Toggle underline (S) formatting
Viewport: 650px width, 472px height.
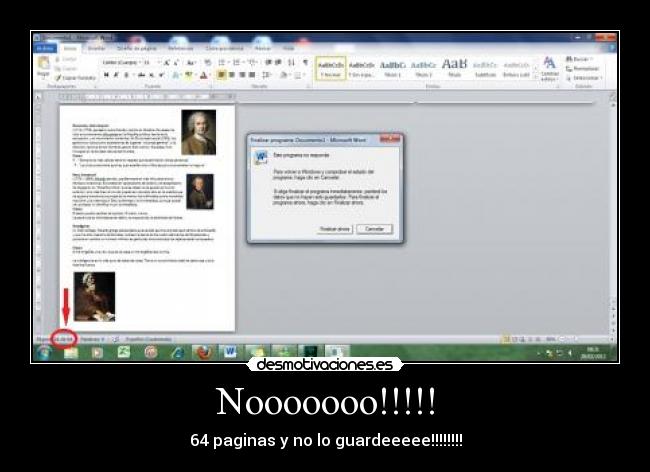[x=126, y=75]
